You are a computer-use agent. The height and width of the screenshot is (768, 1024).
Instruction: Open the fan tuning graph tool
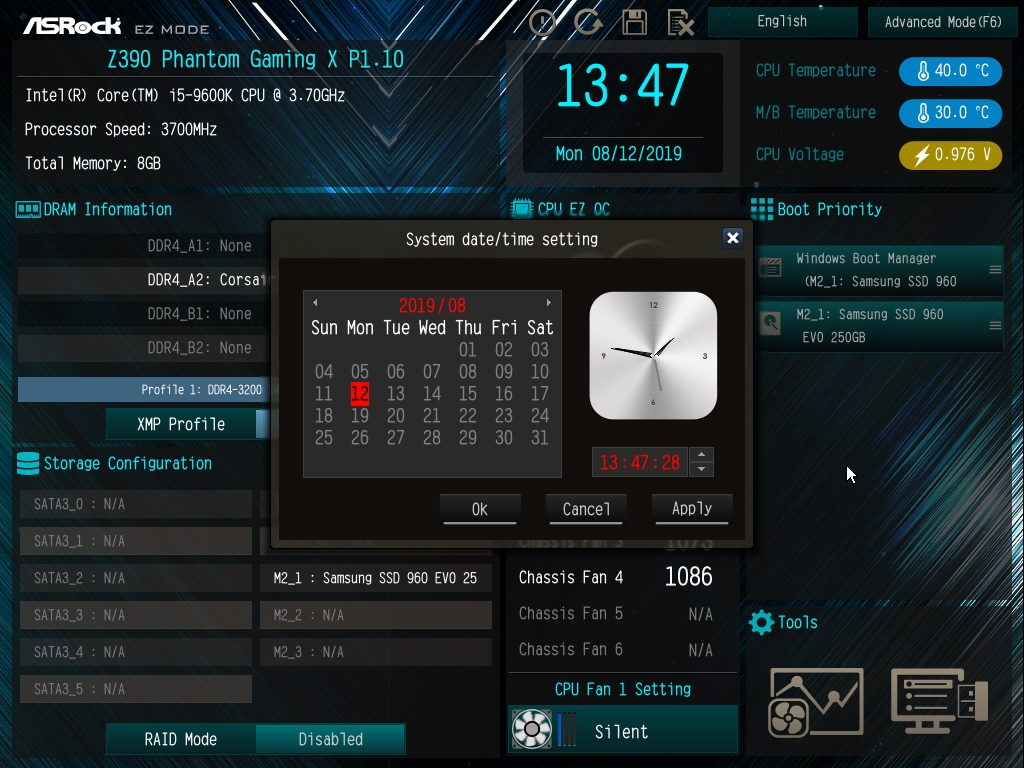(816, 702)
